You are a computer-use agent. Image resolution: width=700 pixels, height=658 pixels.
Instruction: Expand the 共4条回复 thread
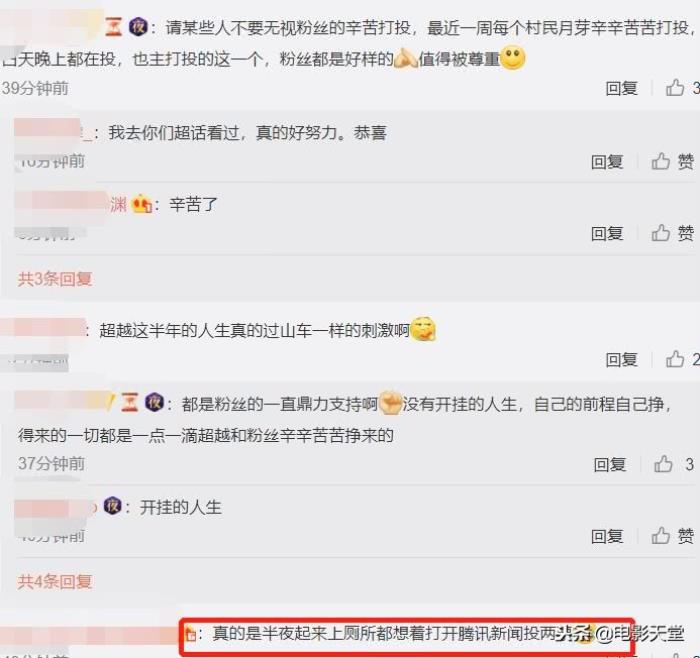55,581
